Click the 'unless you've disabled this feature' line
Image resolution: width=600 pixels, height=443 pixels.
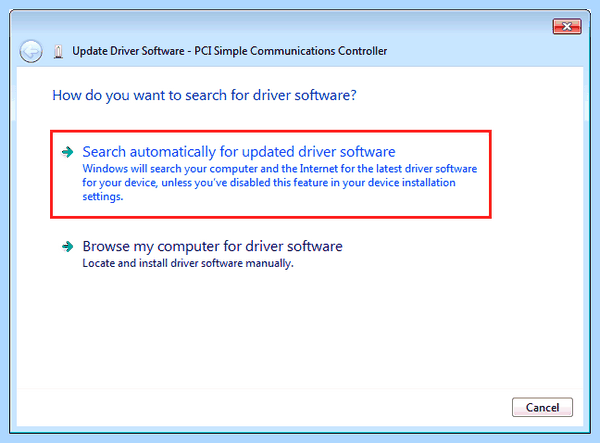pos(269,183)
